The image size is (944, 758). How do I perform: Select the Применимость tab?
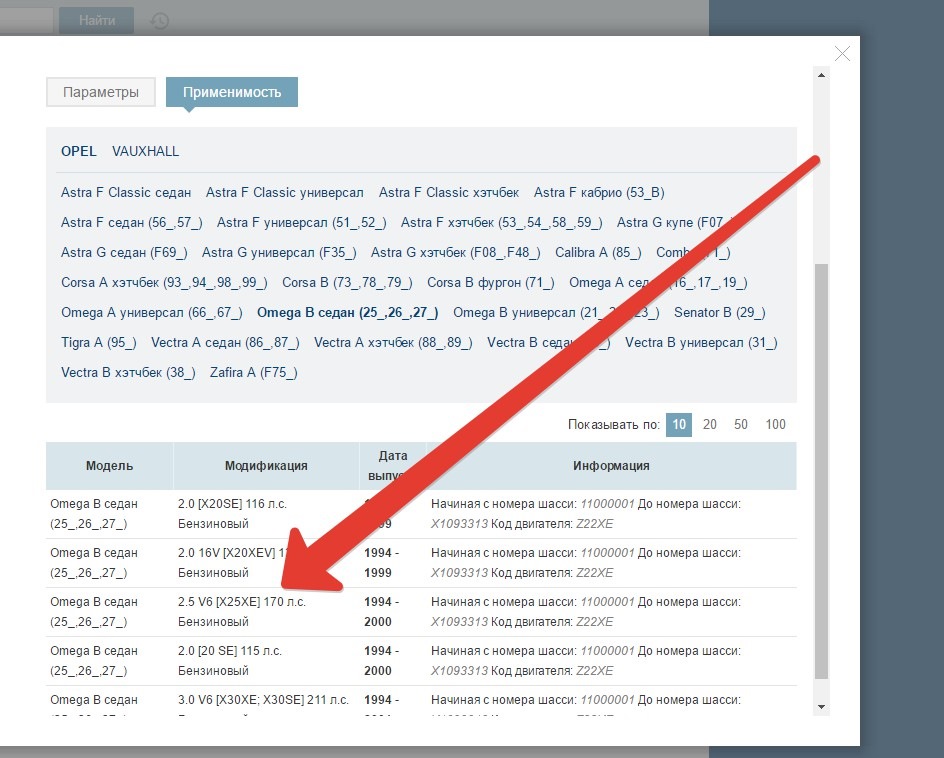click(232, 92)
